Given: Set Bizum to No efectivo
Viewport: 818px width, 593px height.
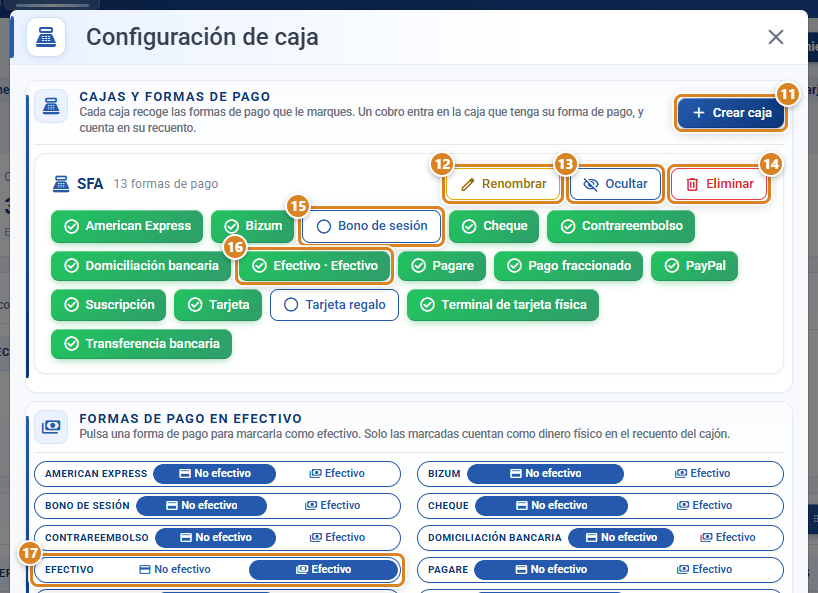Looking at the screenshot, I should [545, 474].
